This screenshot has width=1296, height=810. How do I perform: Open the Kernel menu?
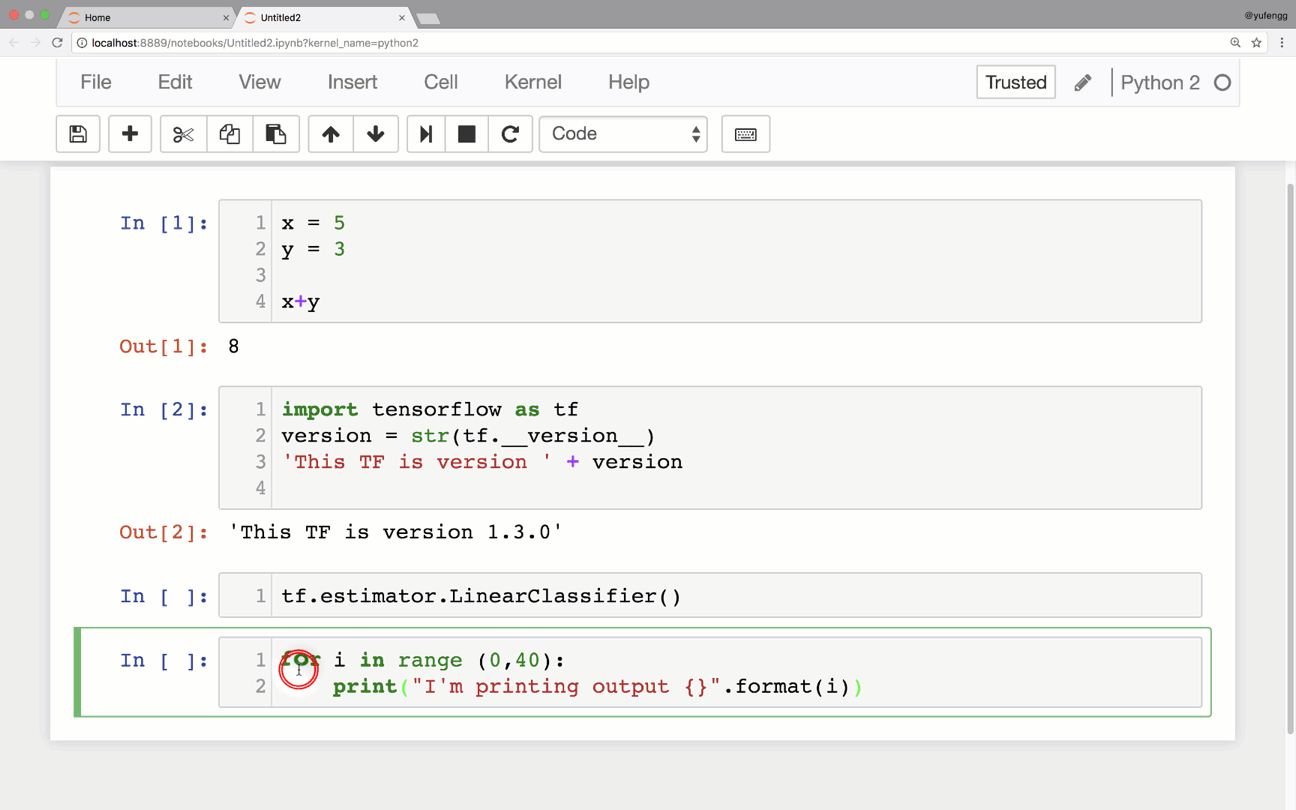[533, 82]
